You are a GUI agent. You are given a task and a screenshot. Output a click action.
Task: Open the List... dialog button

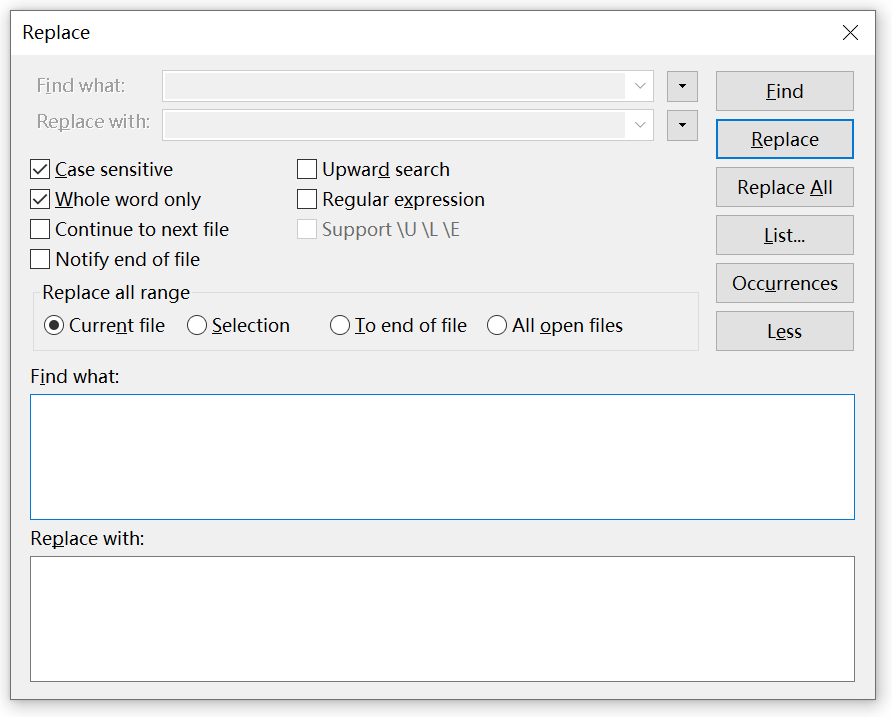(784, 235)
